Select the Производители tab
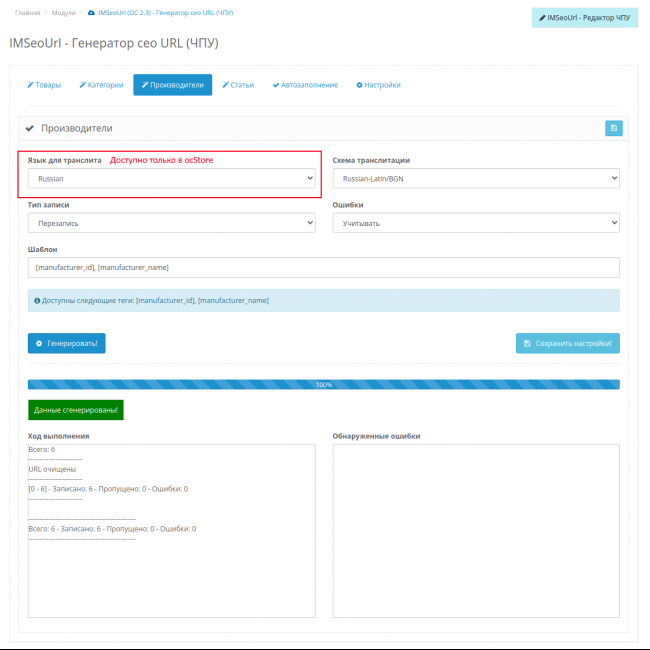Viewport: 650px width, 650px height. (x=172, y=85)
